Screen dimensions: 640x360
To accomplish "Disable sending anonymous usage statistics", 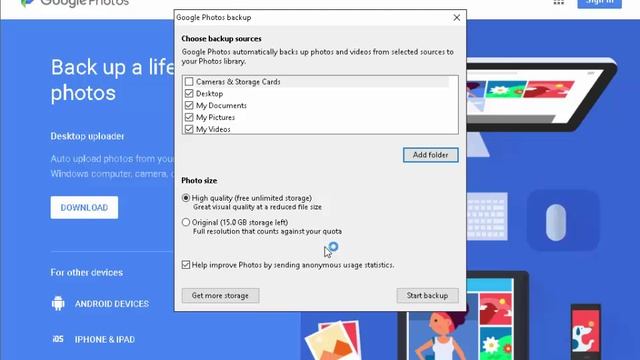I will coord(186,265).
